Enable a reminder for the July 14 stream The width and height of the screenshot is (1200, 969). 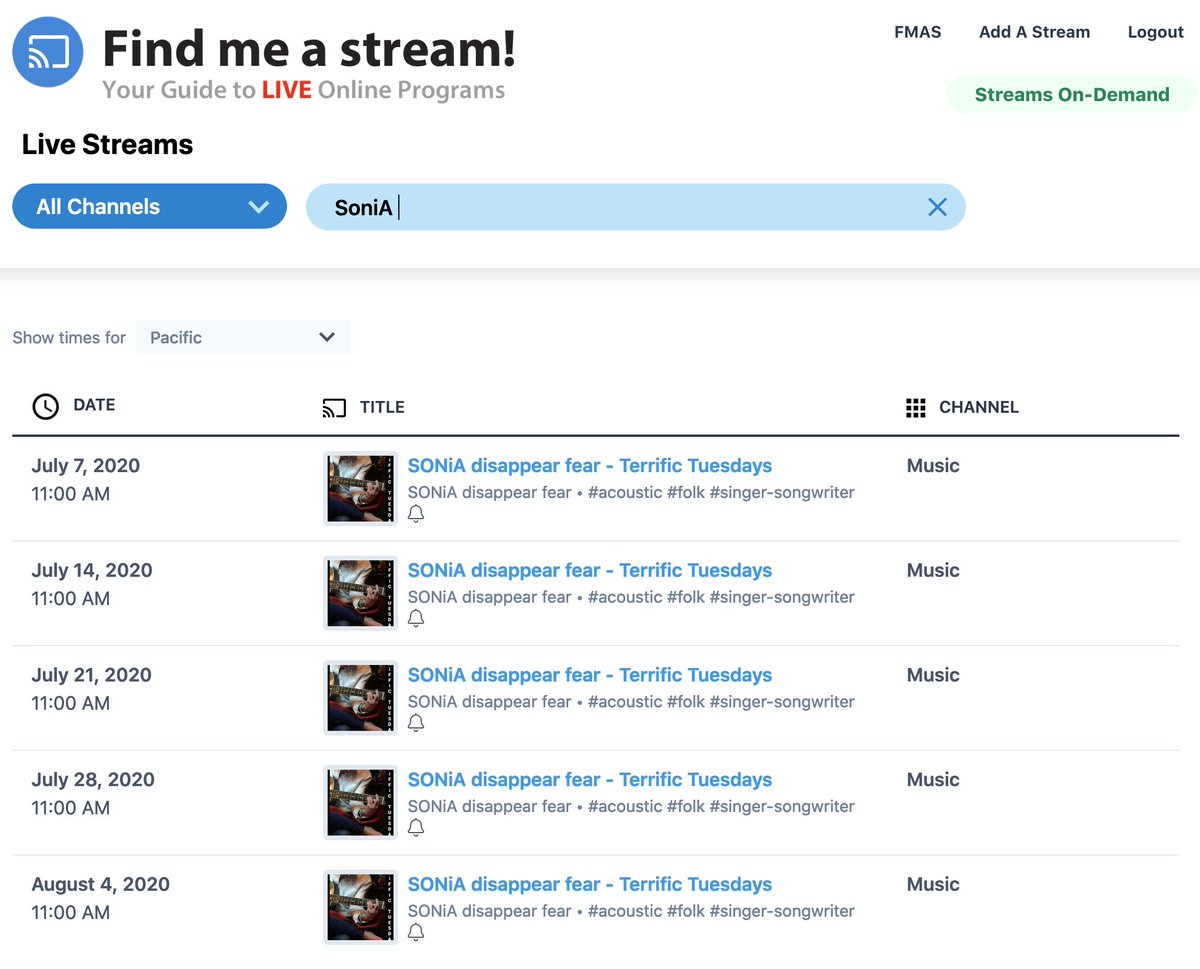pos(416,618)
